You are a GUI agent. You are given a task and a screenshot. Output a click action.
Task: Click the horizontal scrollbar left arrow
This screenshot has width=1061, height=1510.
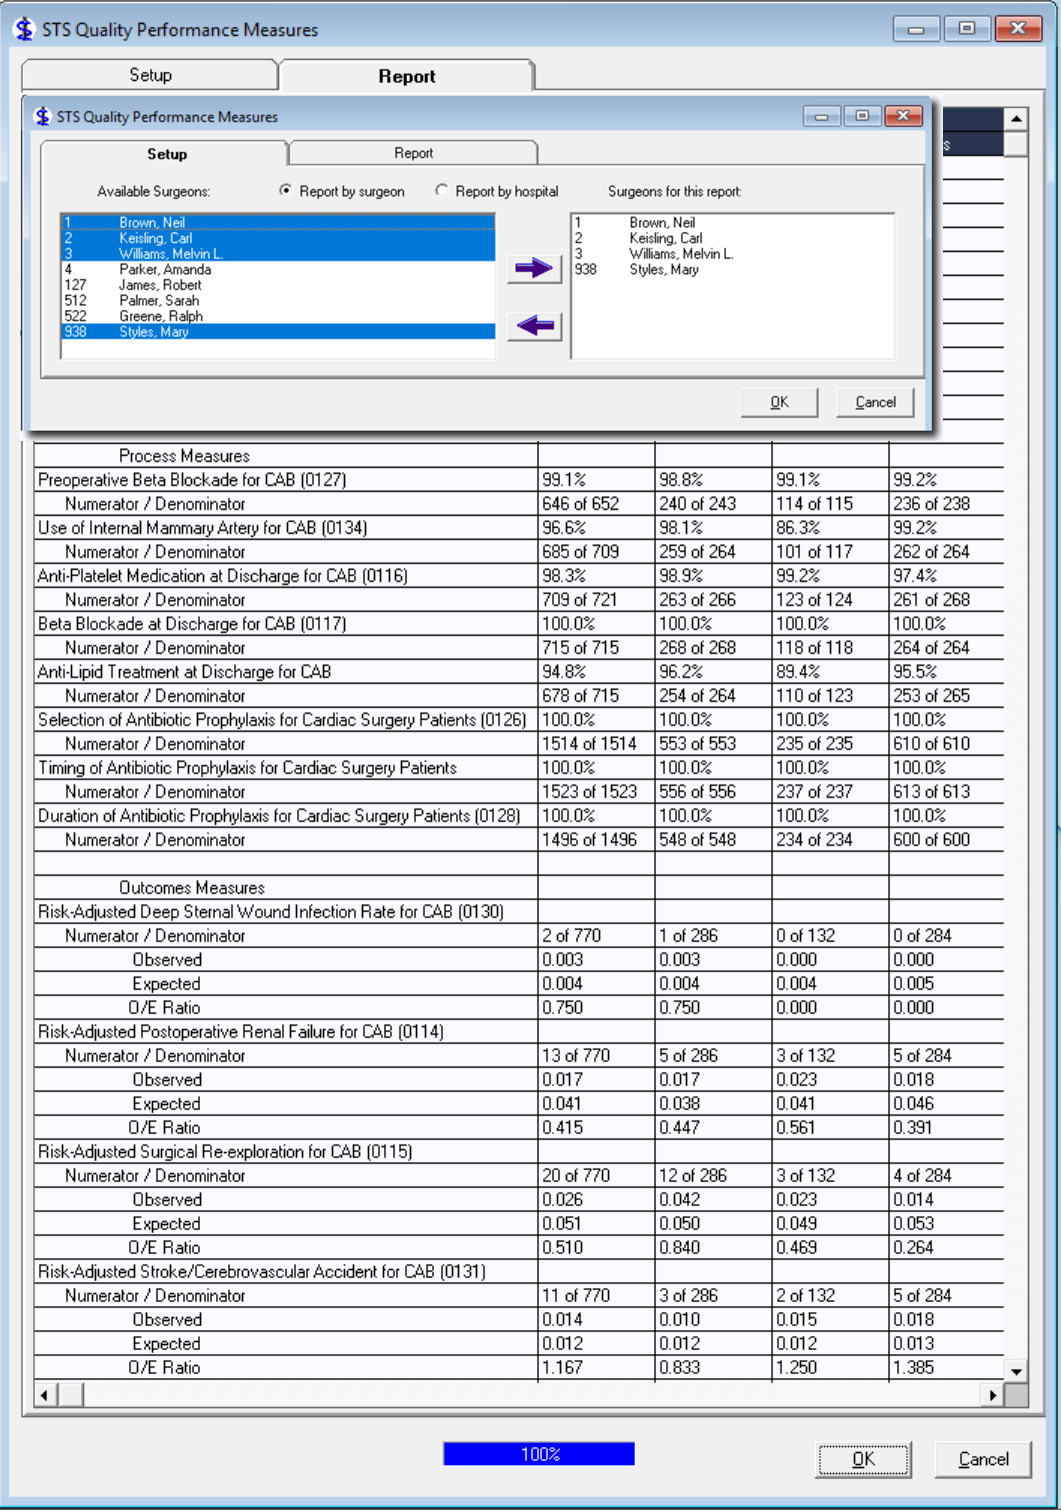[45, 1395]
